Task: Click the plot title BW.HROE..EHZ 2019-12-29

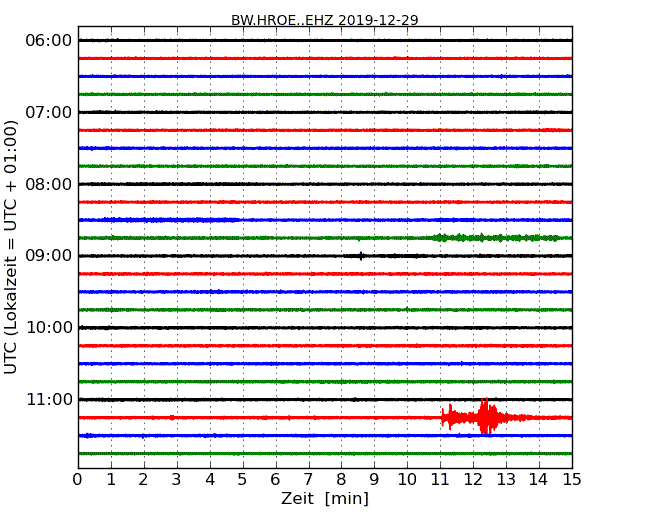Action: 325,20
